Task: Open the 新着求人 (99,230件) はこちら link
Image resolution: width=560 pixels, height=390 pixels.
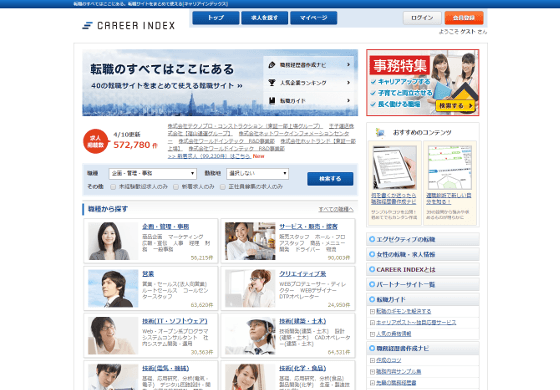Action: click(210, 156)
